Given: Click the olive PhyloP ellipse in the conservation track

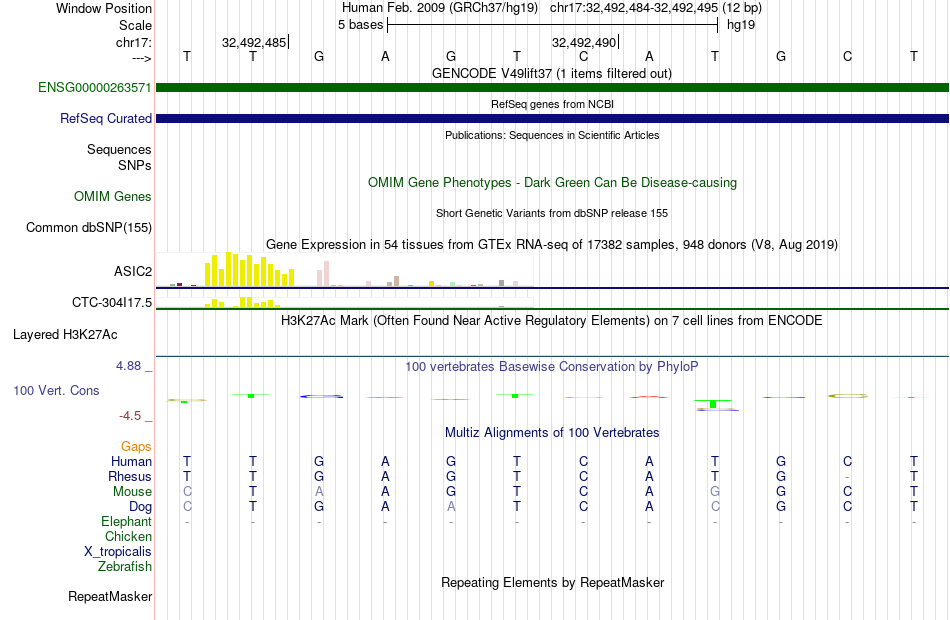Looking at the screenshot, I should tap(848, 396).
